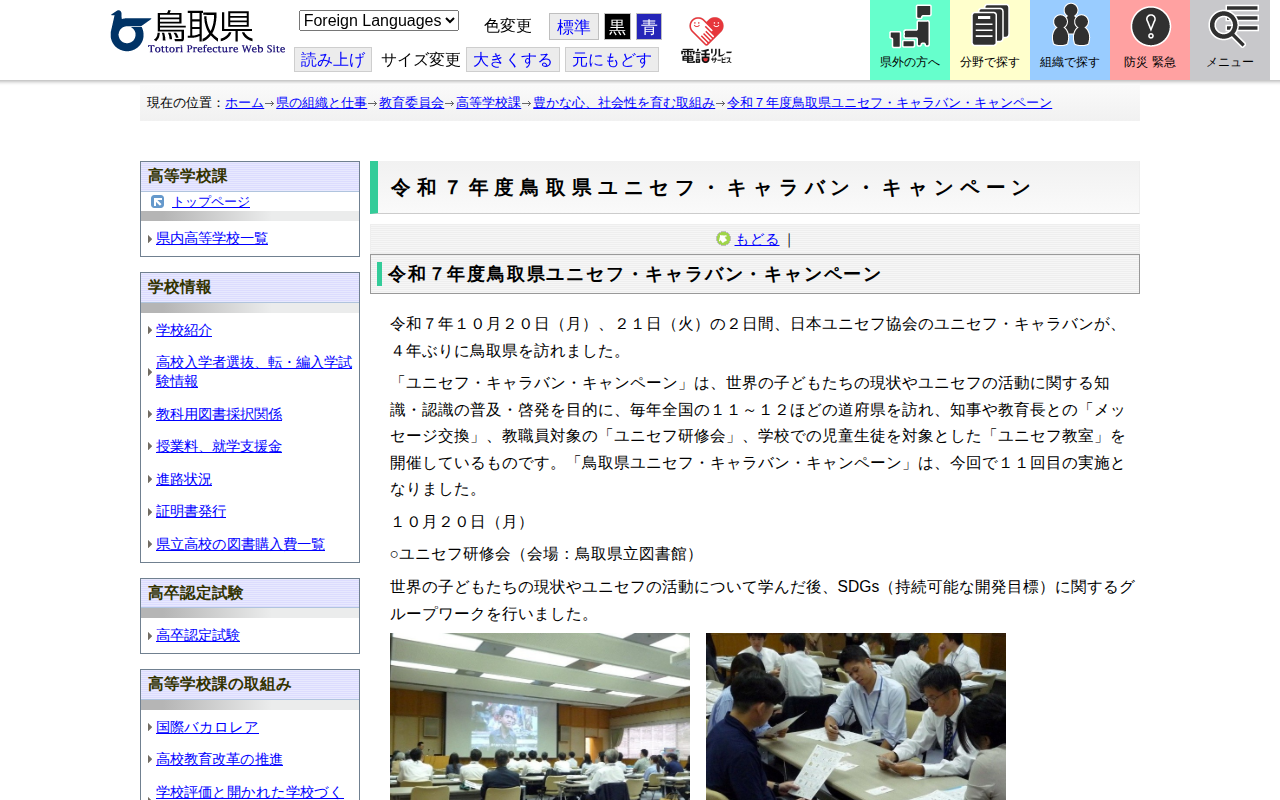The width and height of the screenshot is (1280, 800).
Task: Open 豊かな心、社会性を育む取組み breadcrumb link
Action: click(624, 103)
